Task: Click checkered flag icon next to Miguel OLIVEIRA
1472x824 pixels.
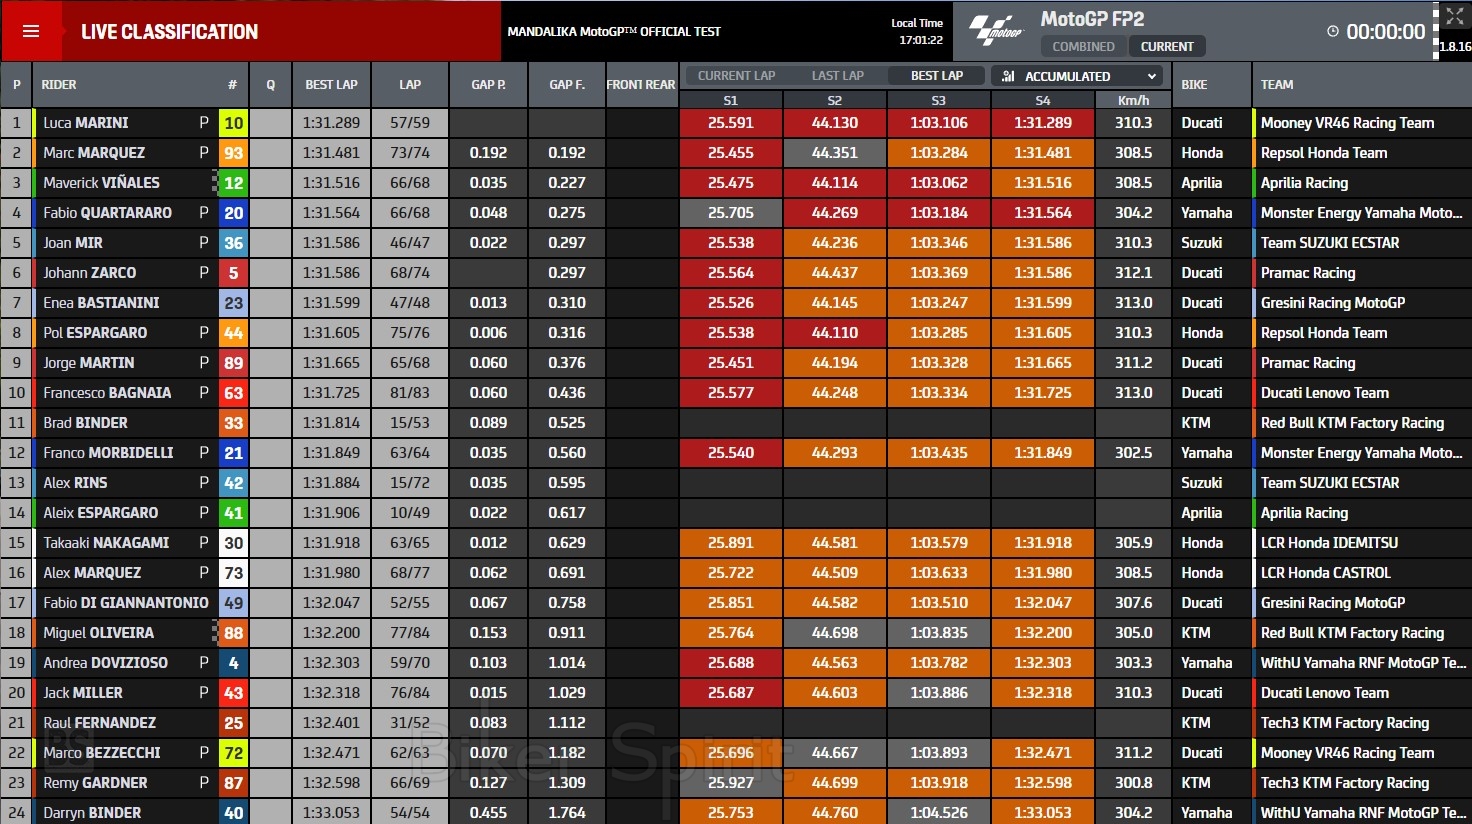Action: pyautogui.click(x=215, y=633)
